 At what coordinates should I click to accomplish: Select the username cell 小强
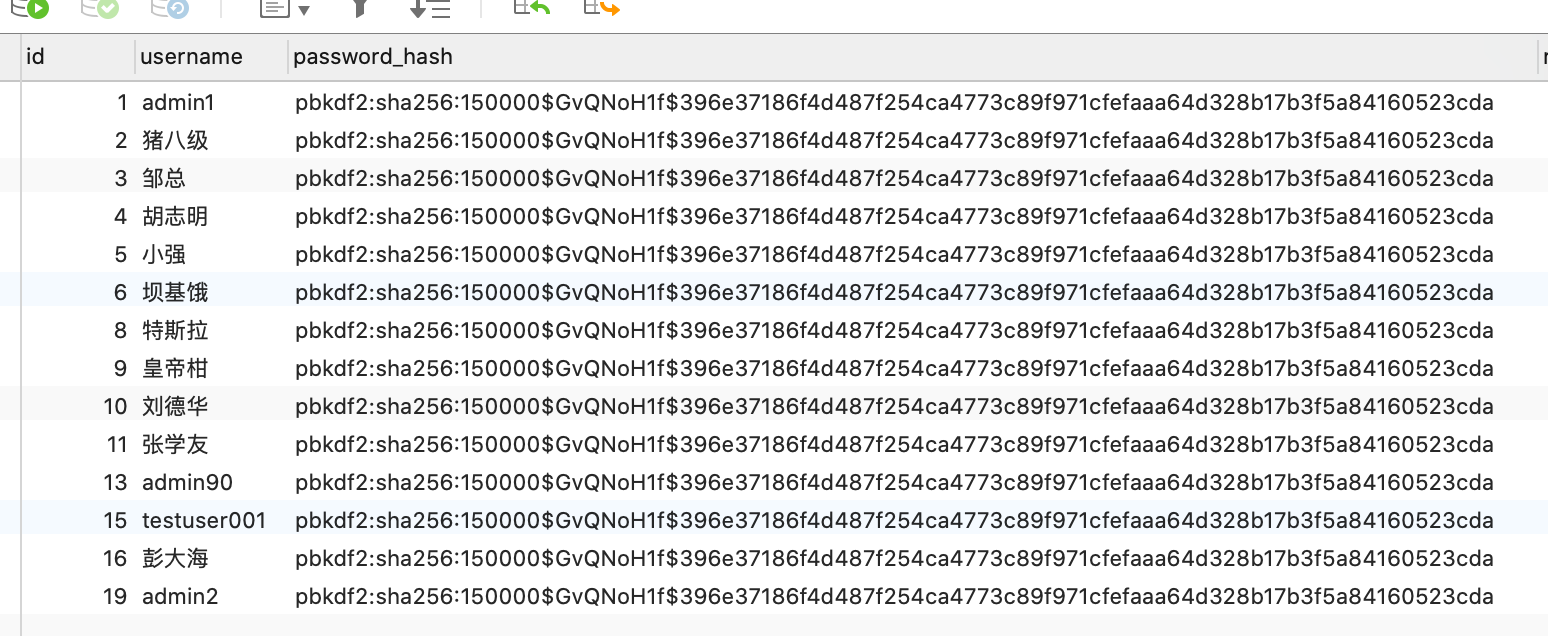tap(211, 254)
